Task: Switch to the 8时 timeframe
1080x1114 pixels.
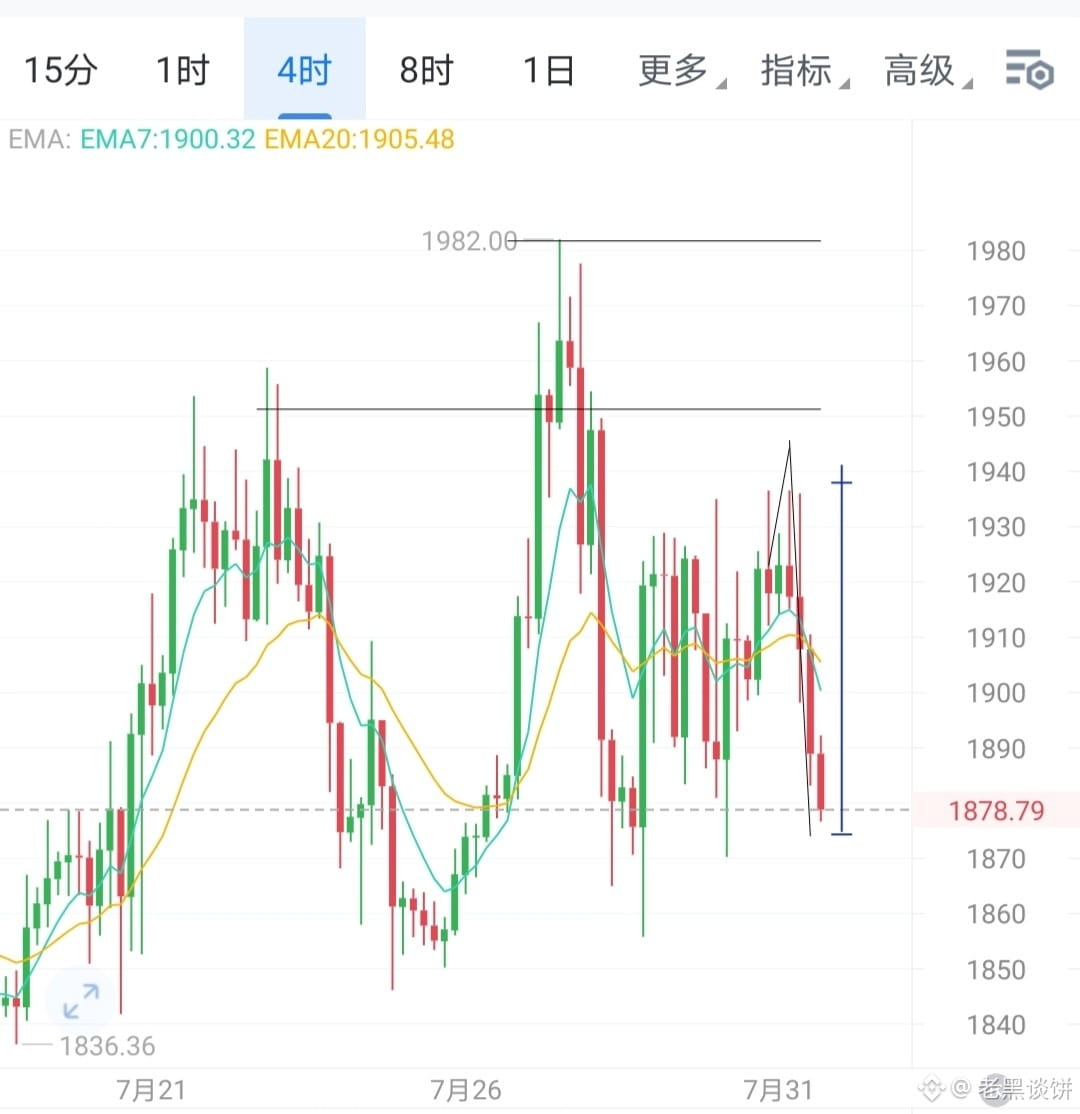Action: click(426, 70)
